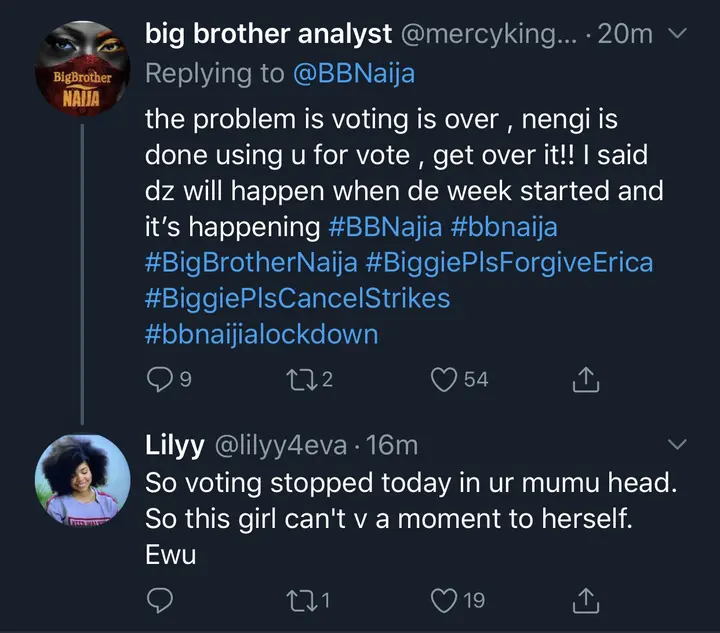Reply to Lilyy's tweet

(160, 600)
